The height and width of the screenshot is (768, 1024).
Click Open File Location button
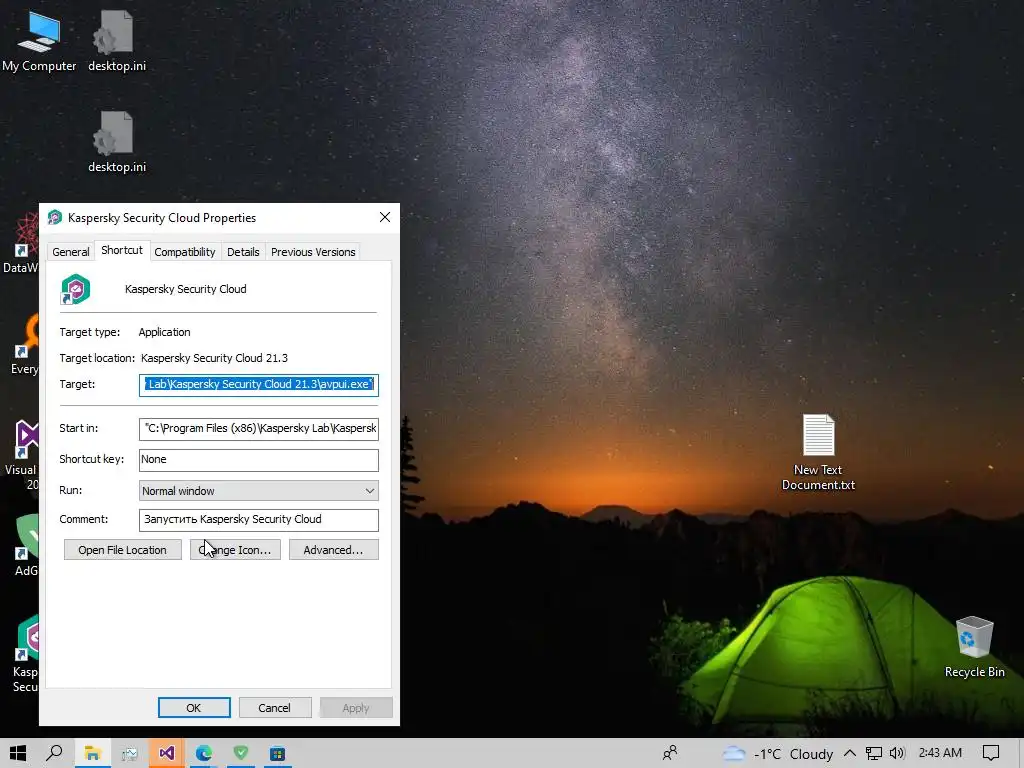pos(123,550)
